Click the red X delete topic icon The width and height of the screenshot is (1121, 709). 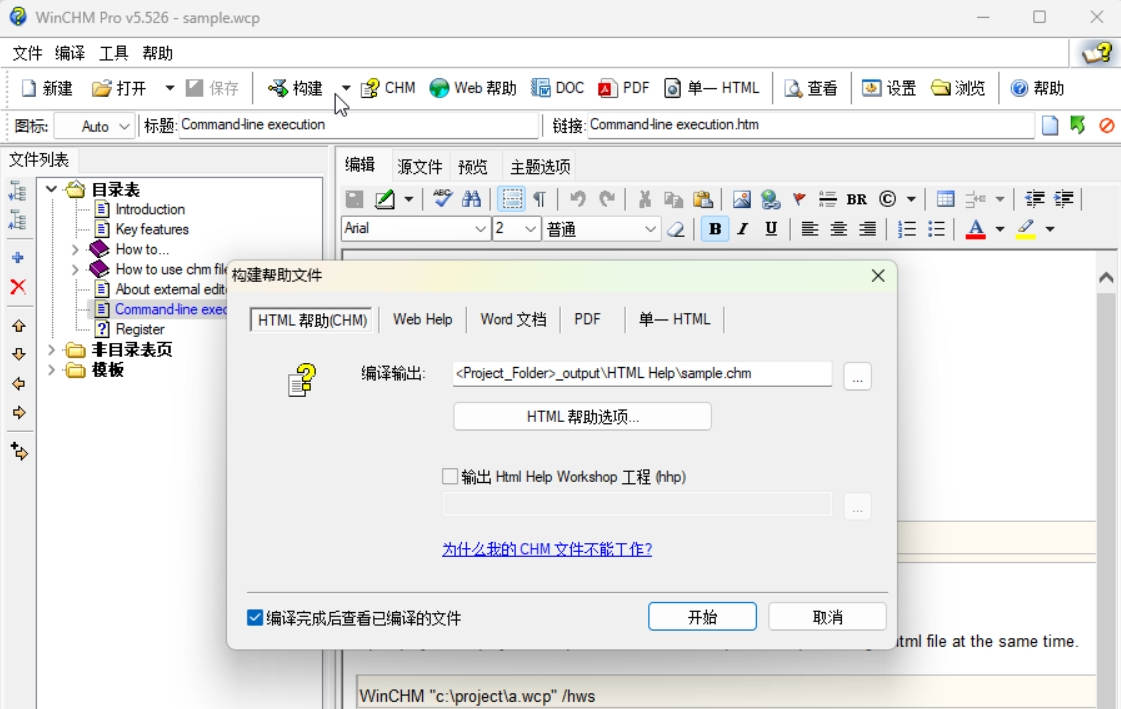[x=18, y=287]
